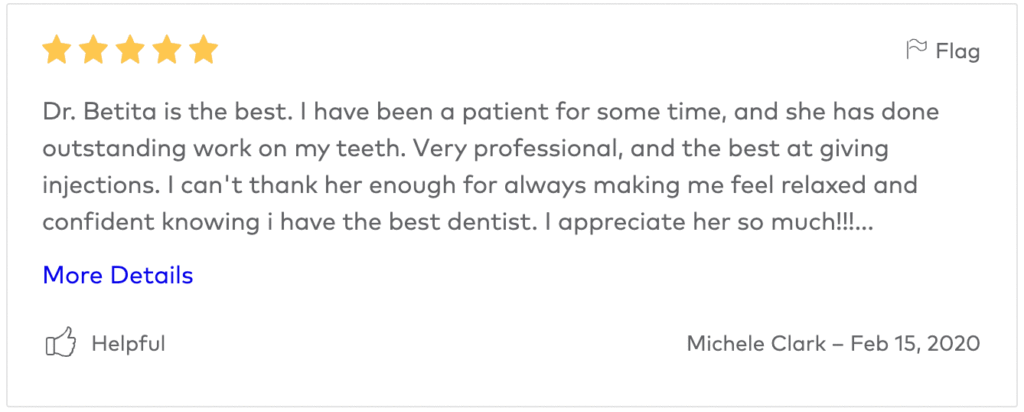This screenshot has width=1024, height=412.
Task: Click the flag icon to report review
Action: [915, 50]
